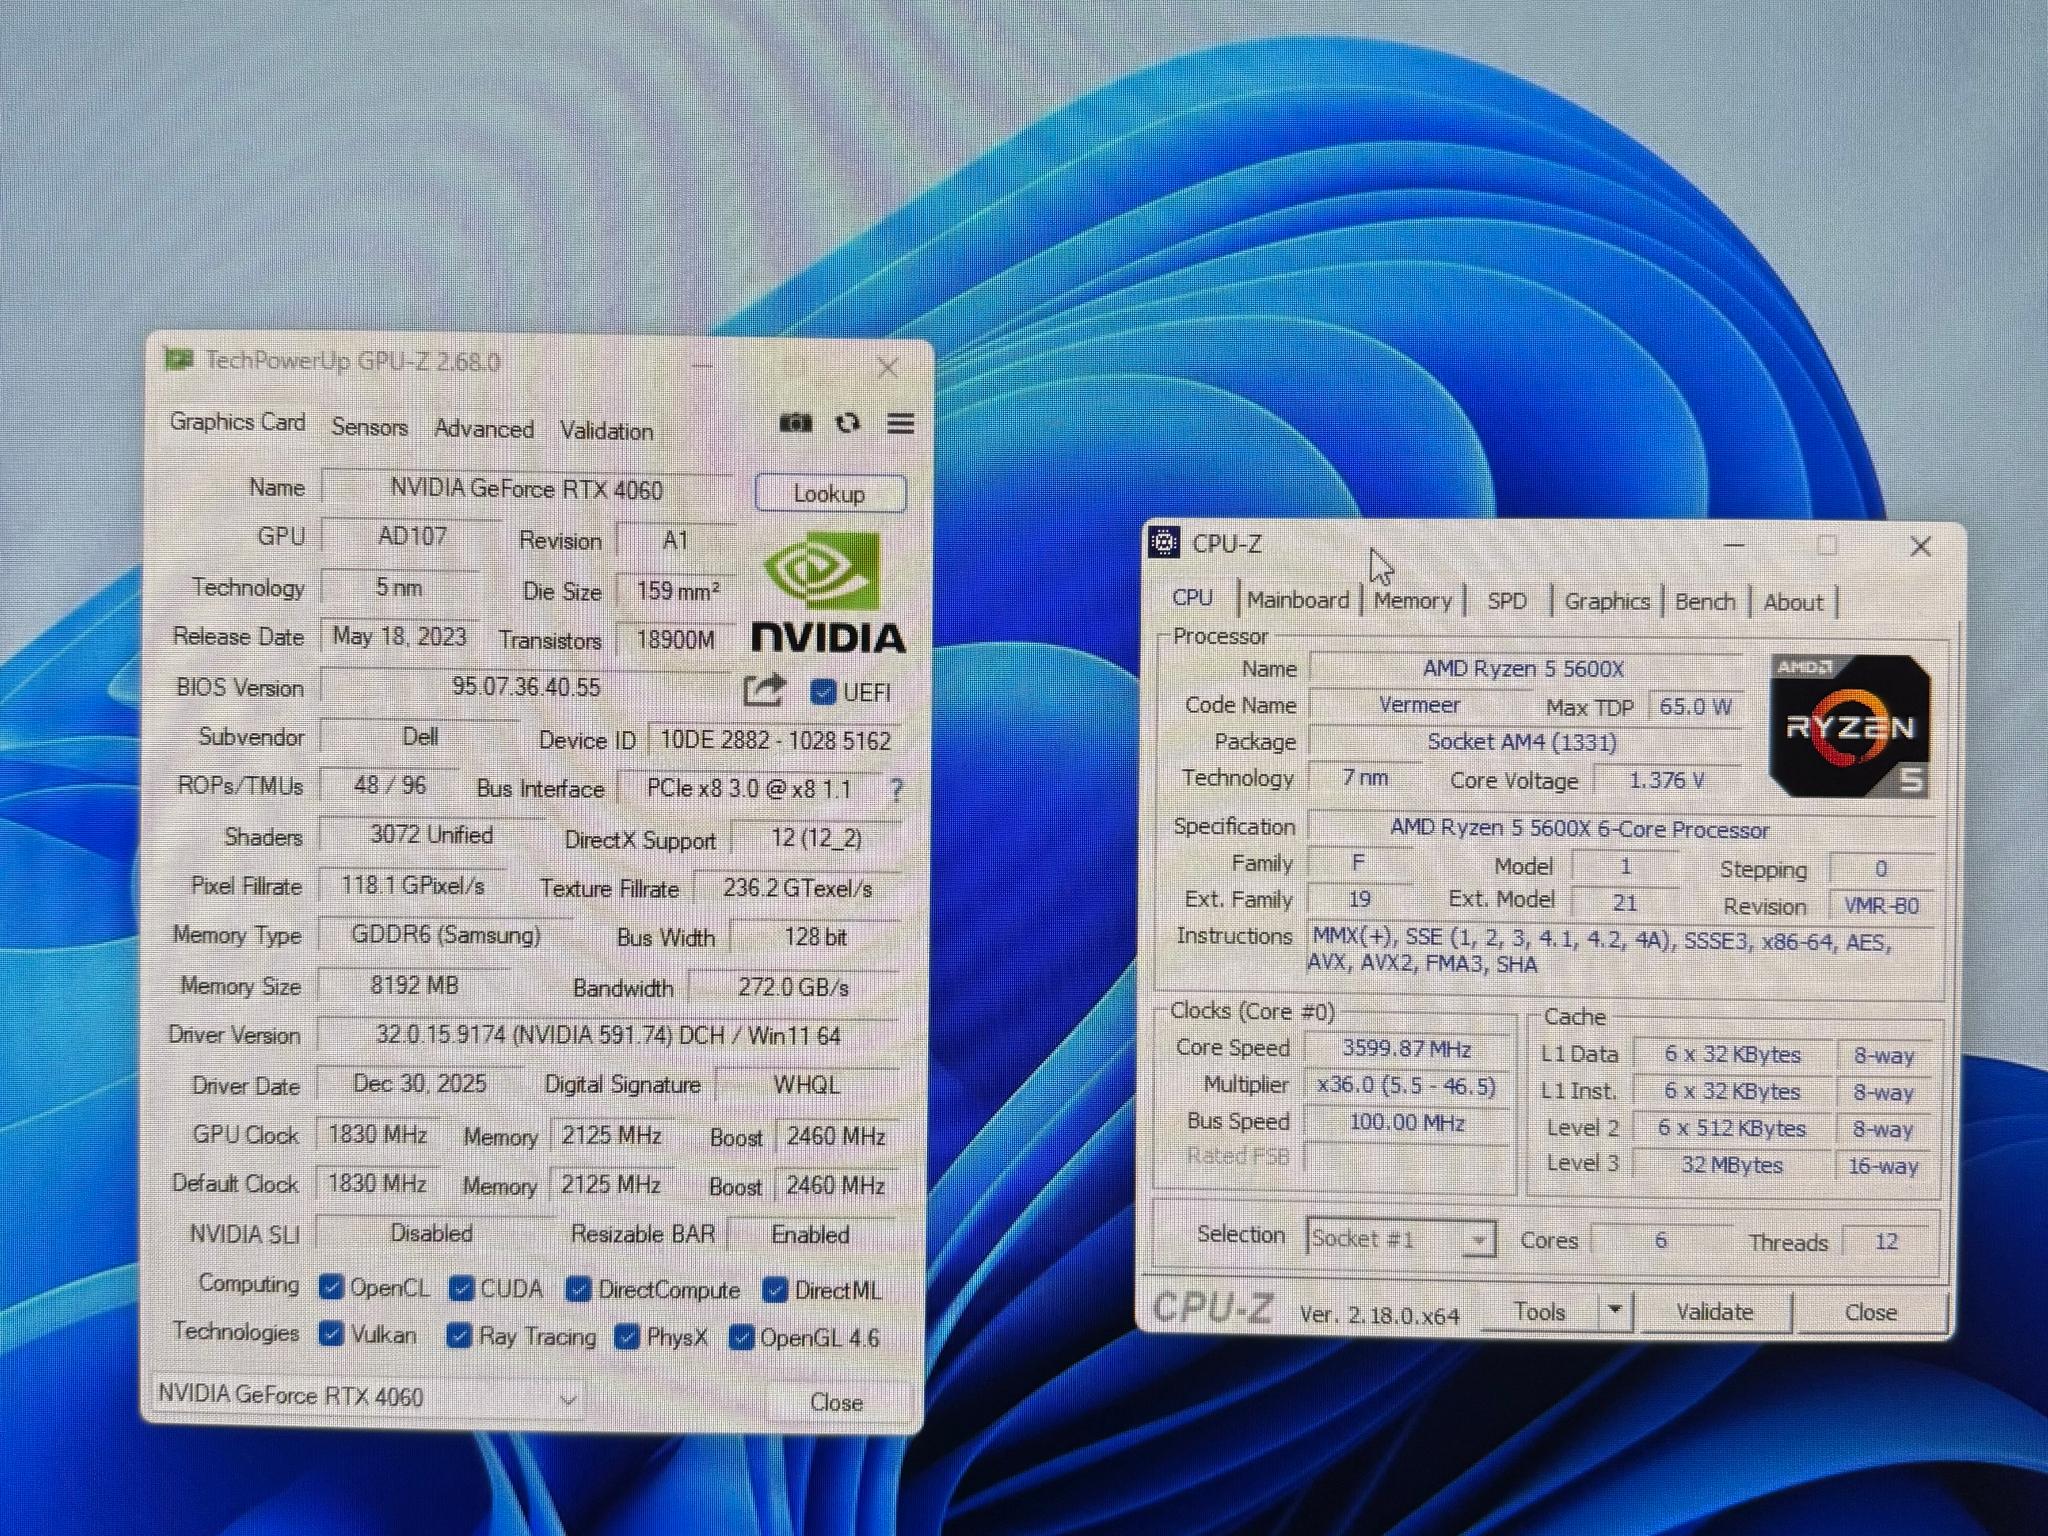Open the GPU-Z hamburger menu
Screen dimensions: 2048x1536
coord(901,424)
